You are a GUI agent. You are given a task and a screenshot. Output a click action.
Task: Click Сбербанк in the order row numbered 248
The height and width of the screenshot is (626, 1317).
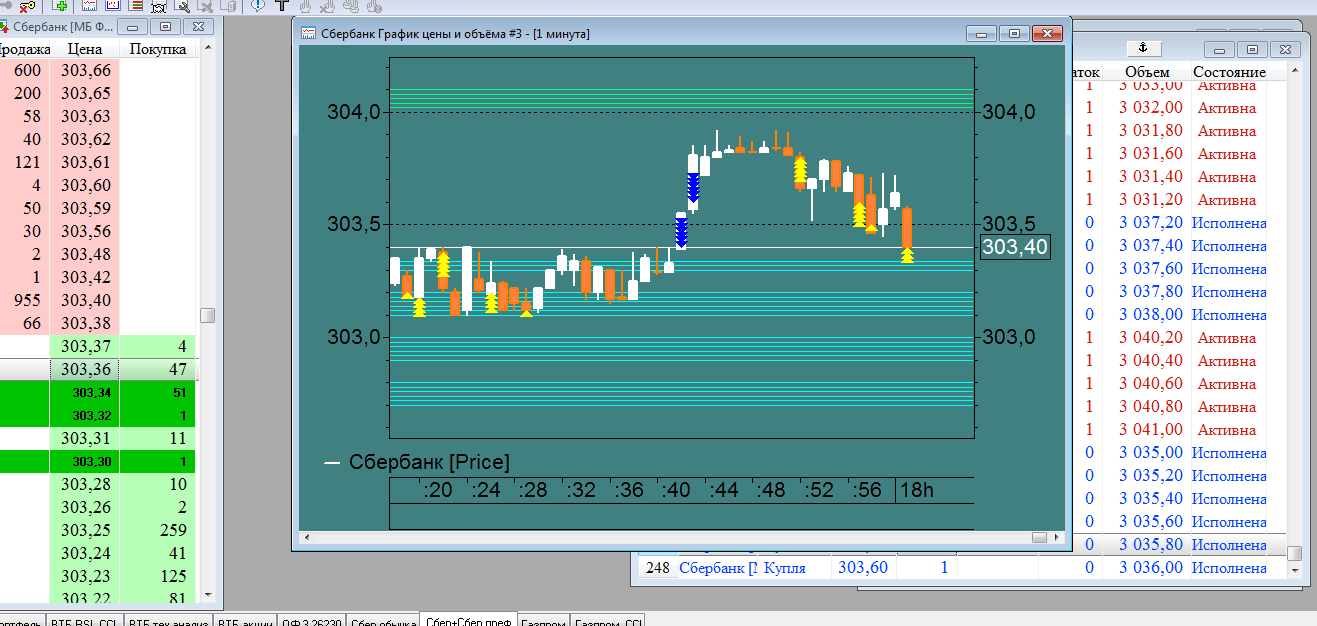tap(718, 568)
